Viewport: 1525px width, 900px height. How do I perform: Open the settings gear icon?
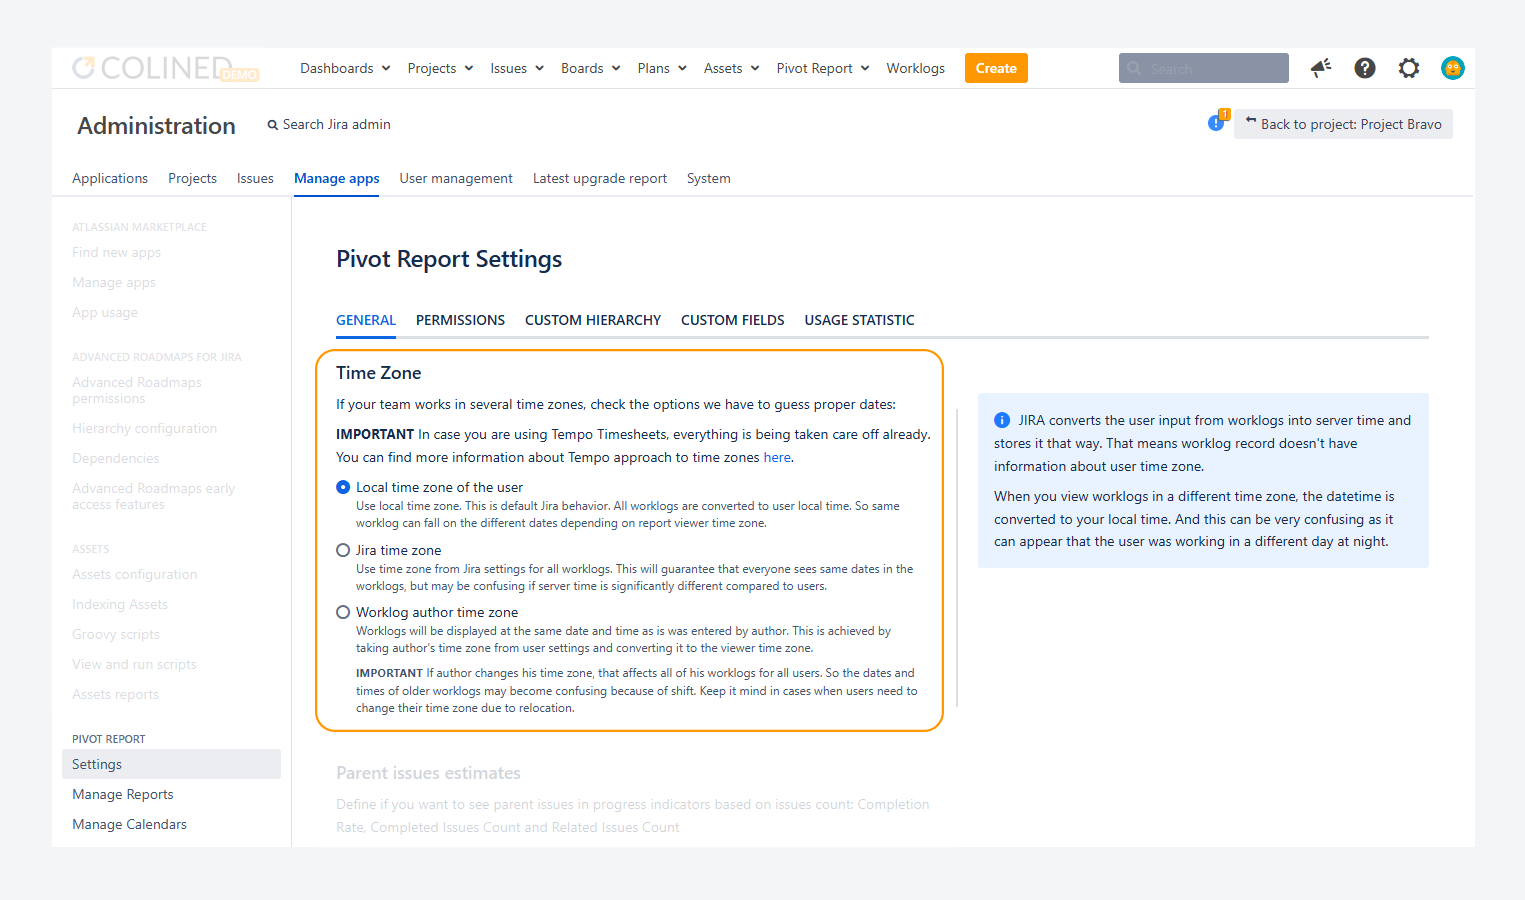(x=1409, y=68)
